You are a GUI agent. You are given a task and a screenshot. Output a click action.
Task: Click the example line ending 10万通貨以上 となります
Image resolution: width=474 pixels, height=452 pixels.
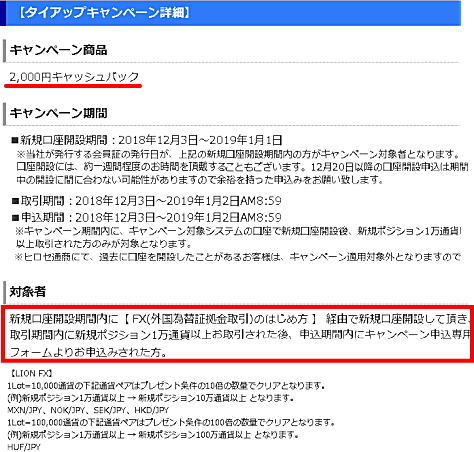click(x=150, y=398)
